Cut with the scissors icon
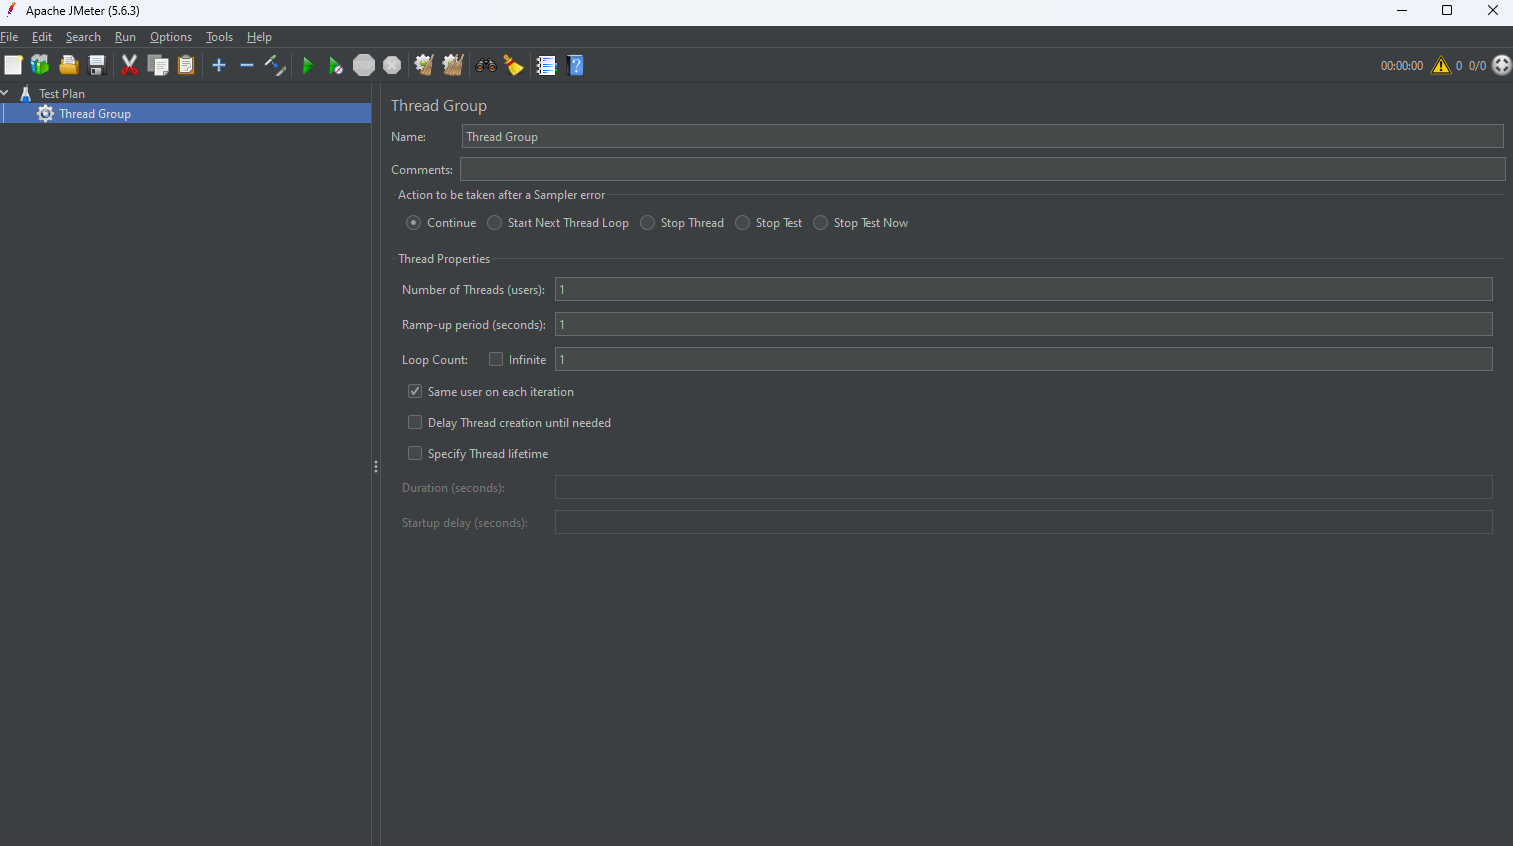This screenshot has height=846, width=1513. tap(129, 65)
